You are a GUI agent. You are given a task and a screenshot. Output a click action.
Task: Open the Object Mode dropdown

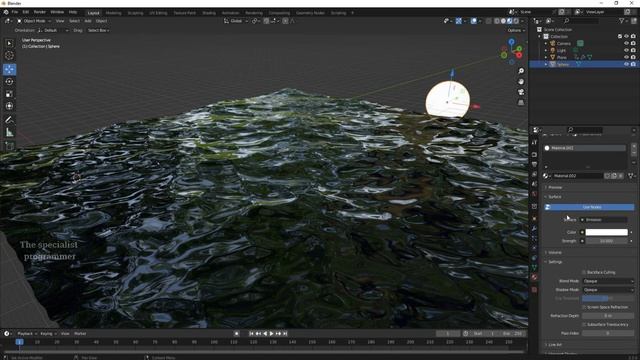pos(34,21)
